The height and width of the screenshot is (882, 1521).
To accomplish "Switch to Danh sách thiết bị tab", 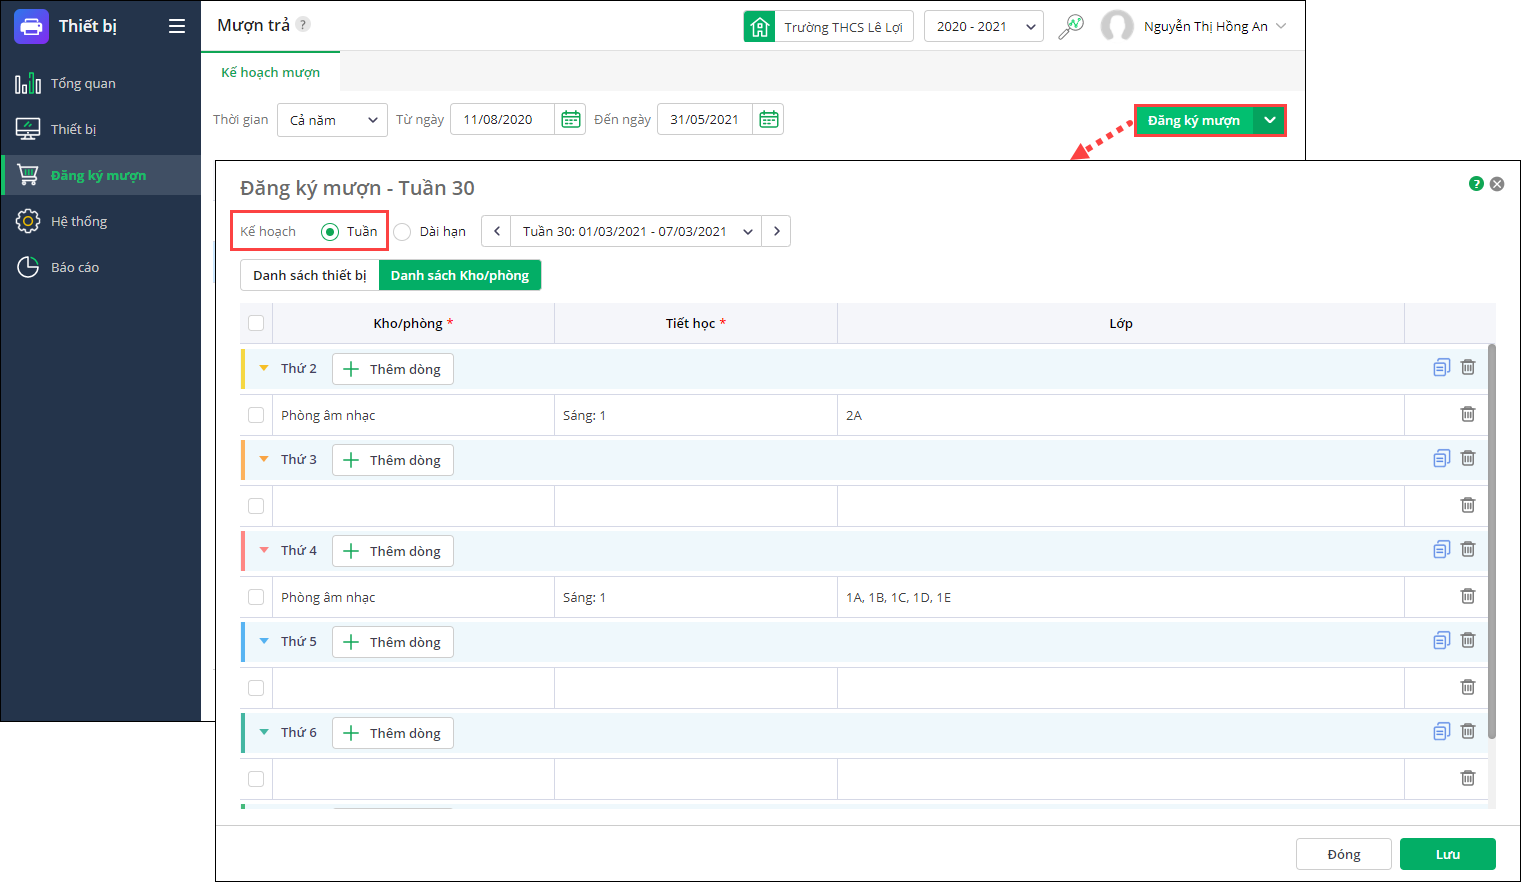I will point(310,275).
